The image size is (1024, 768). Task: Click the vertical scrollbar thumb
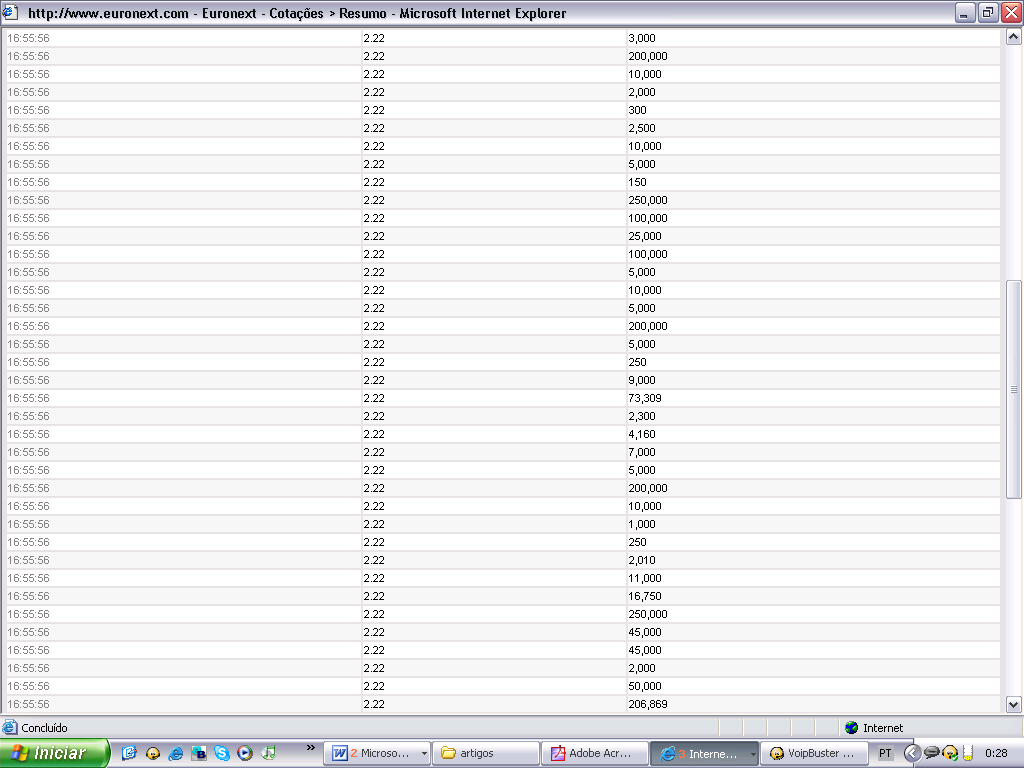coord(1014,389)
